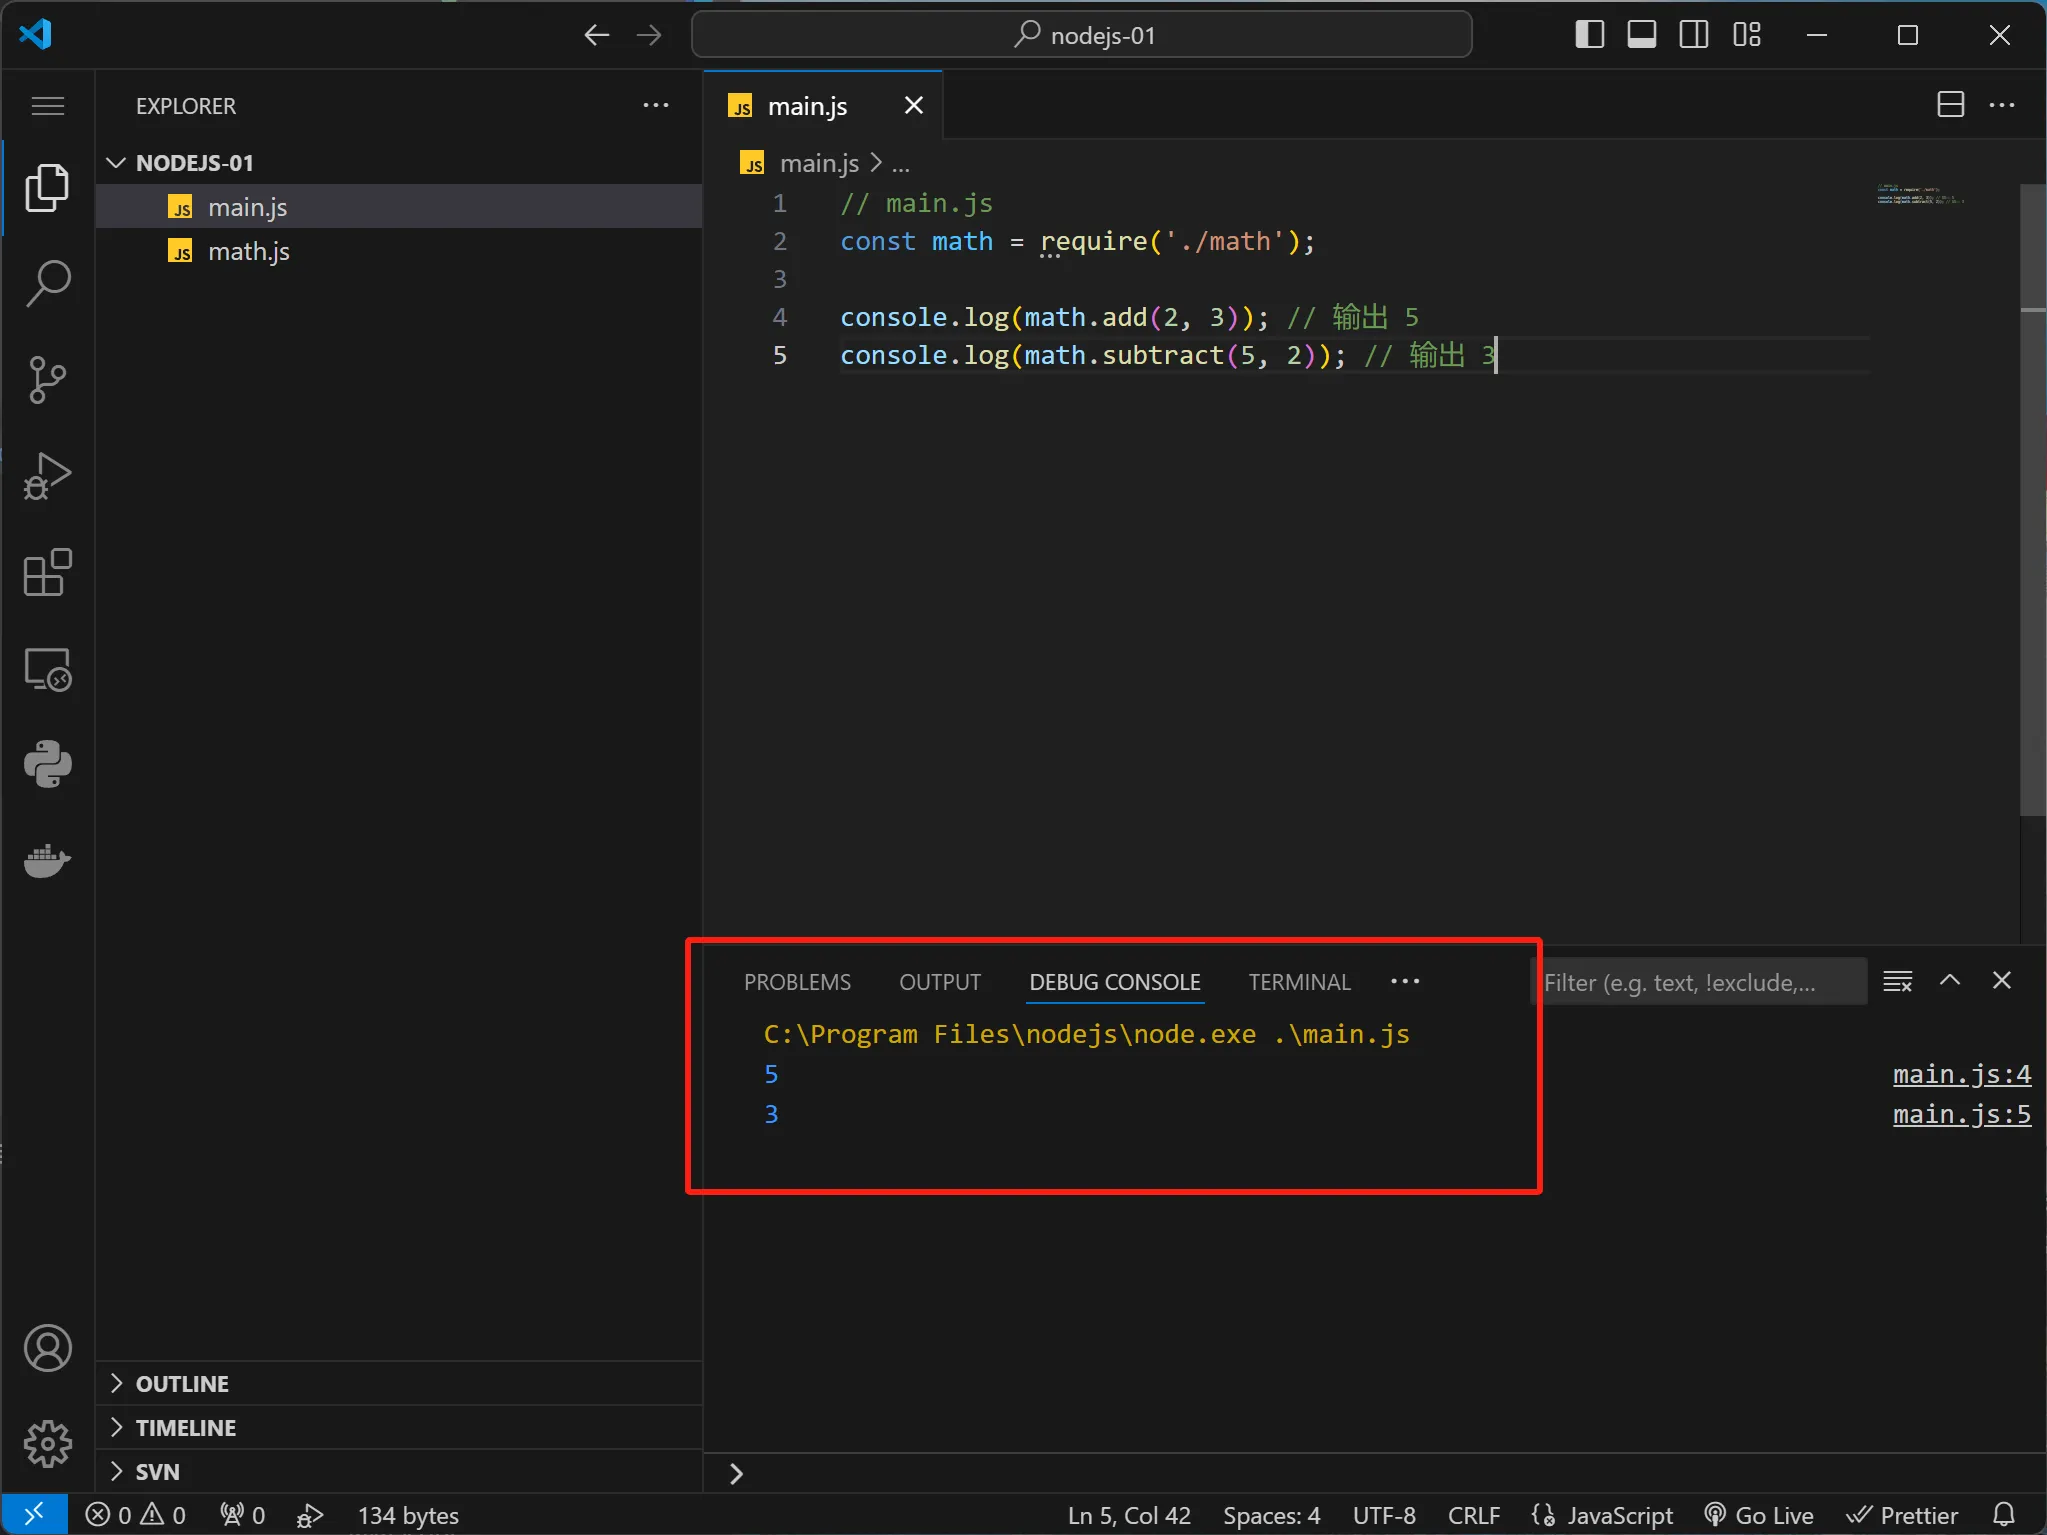
Task: Open the Extensions view
Action: pyautogui.click(x=47, y=572)
